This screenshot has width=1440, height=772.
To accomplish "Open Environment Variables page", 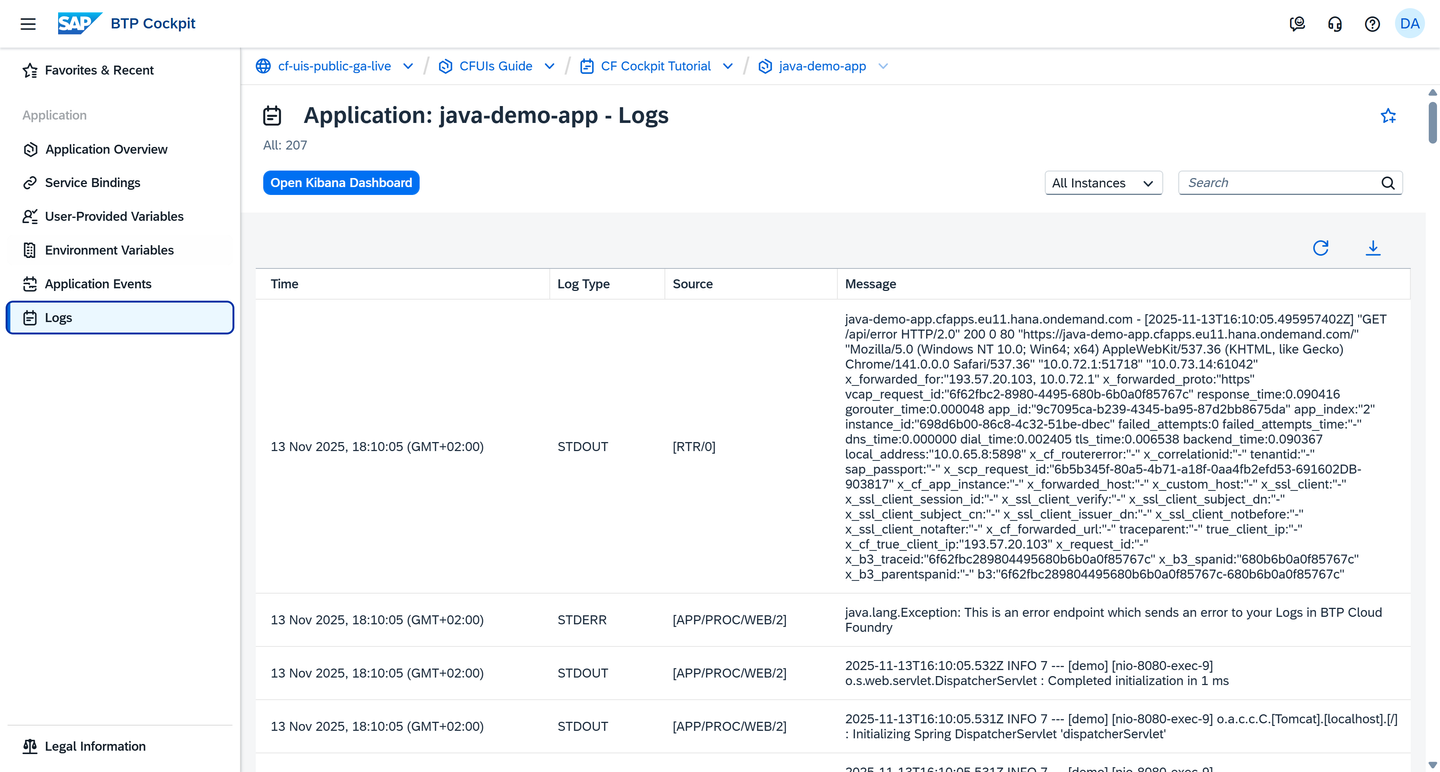I will point(120,250).
